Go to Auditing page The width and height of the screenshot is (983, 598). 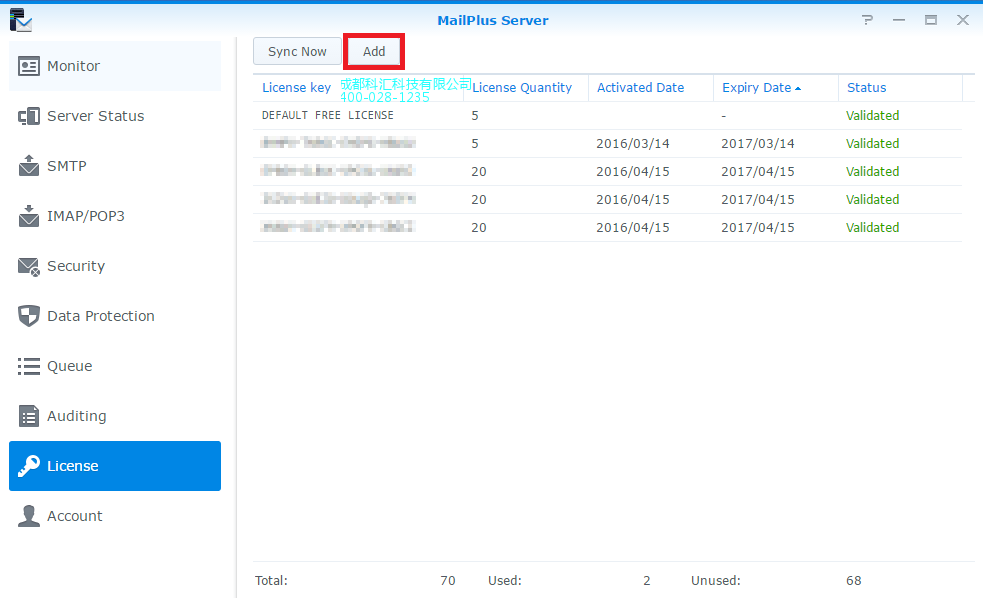[x=115, y=416]
